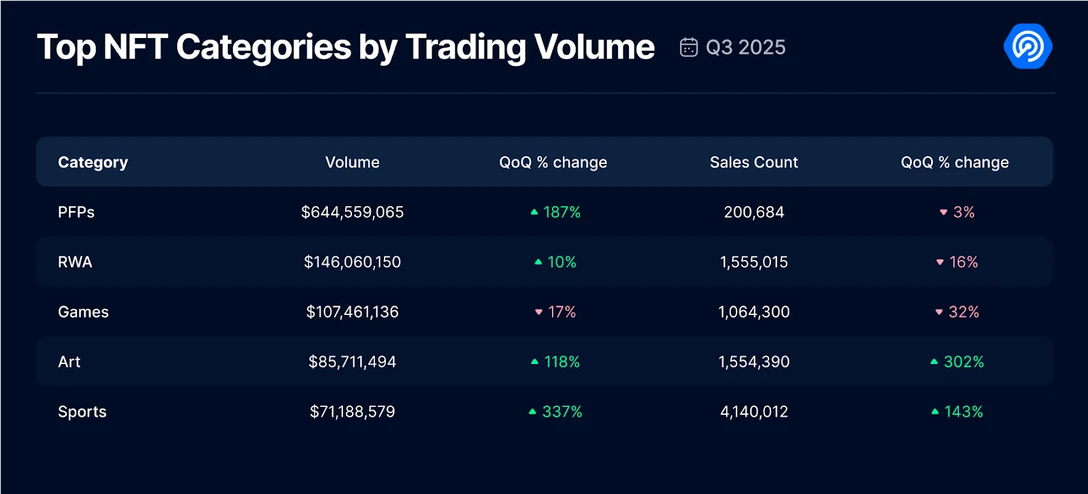Click the calendar icon beside Q3 2025
This screenshot has width=1088, height=494.
tap(688, 47)
